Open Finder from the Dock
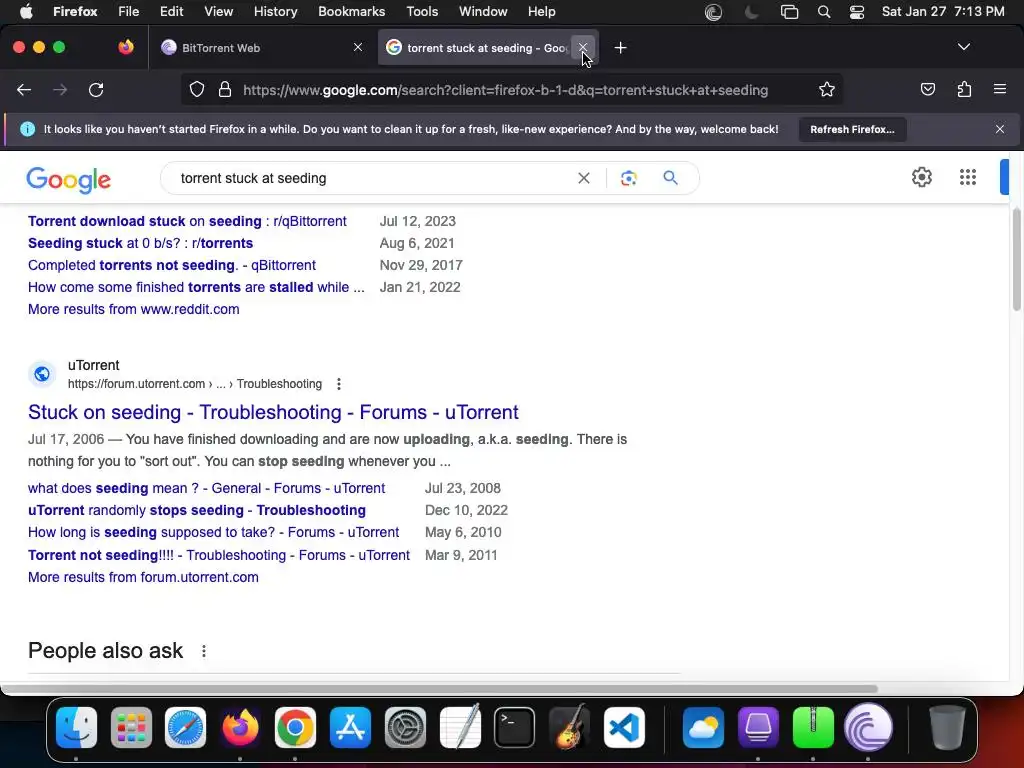Image resolution: width=1024 pixels, height=768 pixels. [x=76, y=727]
